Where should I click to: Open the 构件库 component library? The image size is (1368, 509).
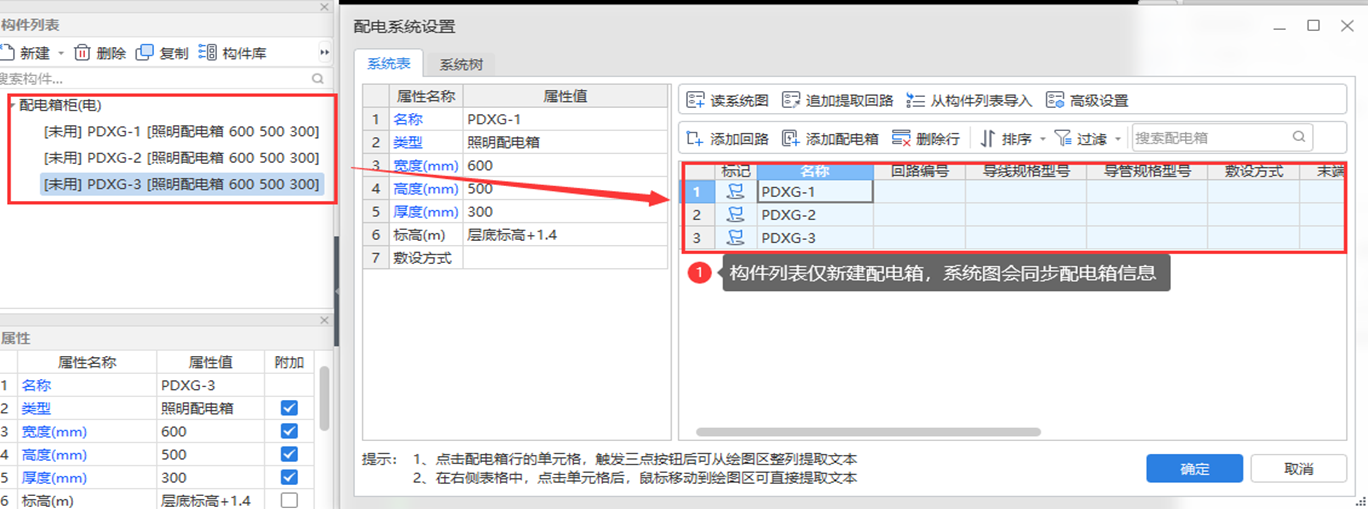(x=232, y=53)
